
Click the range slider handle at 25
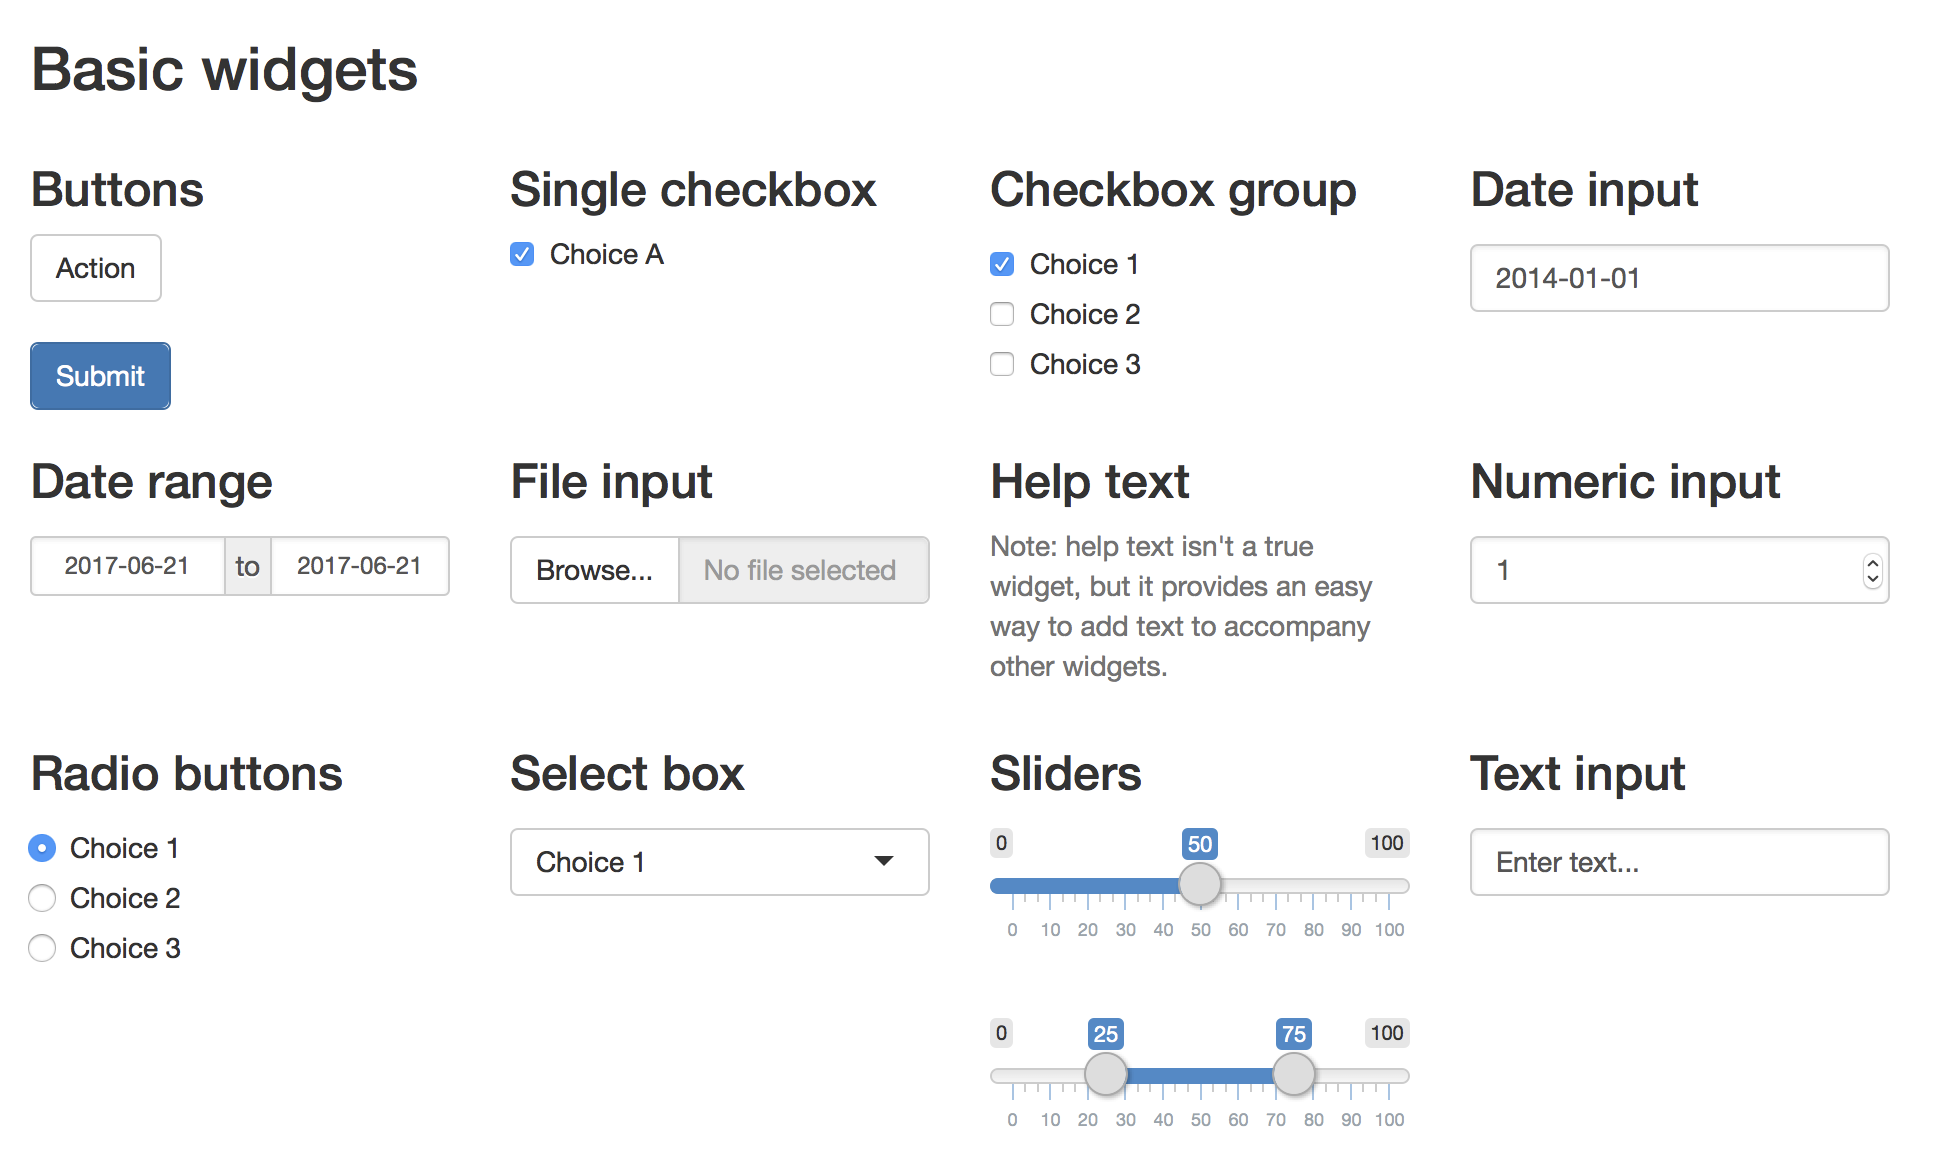pyautogui.click(x=1106, y=1073)
